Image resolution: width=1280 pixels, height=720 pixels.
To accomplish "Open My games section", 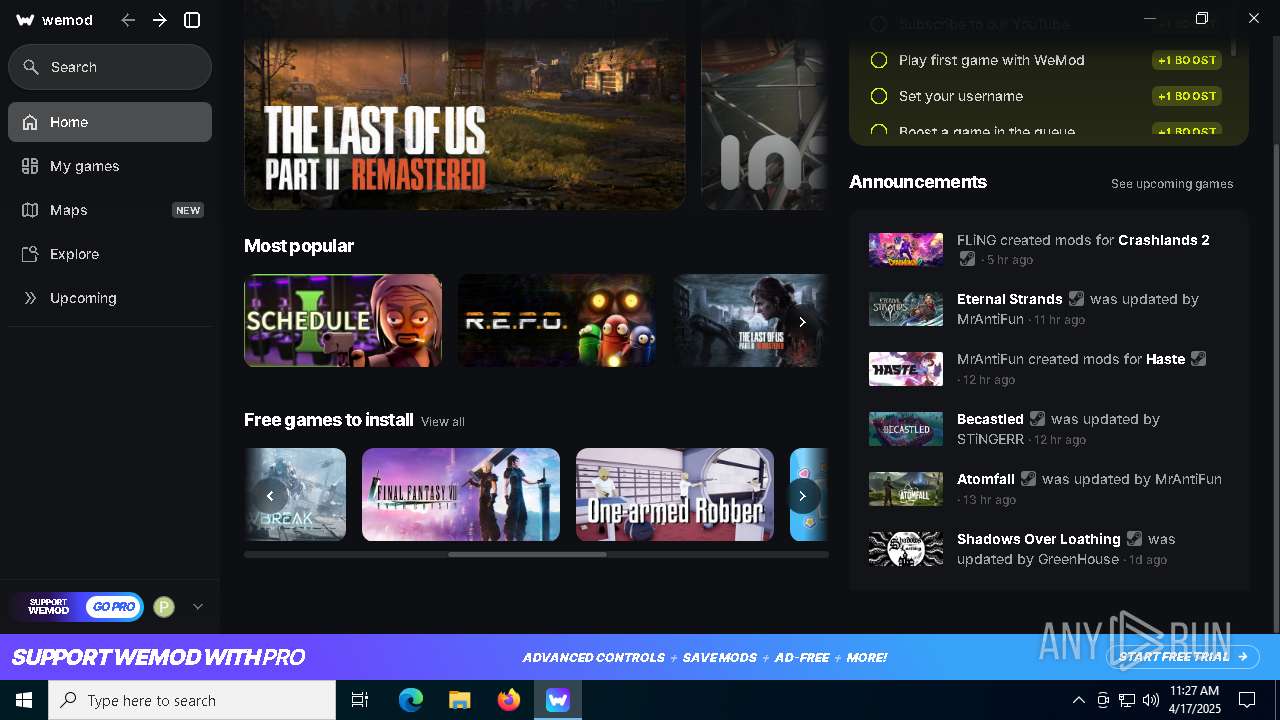I will [110, 166].
